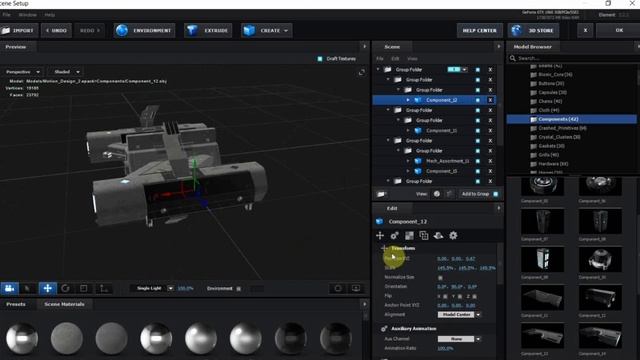Click the X button left of OK
Viewport: 640px width, 360px height.
coord(585,30)
